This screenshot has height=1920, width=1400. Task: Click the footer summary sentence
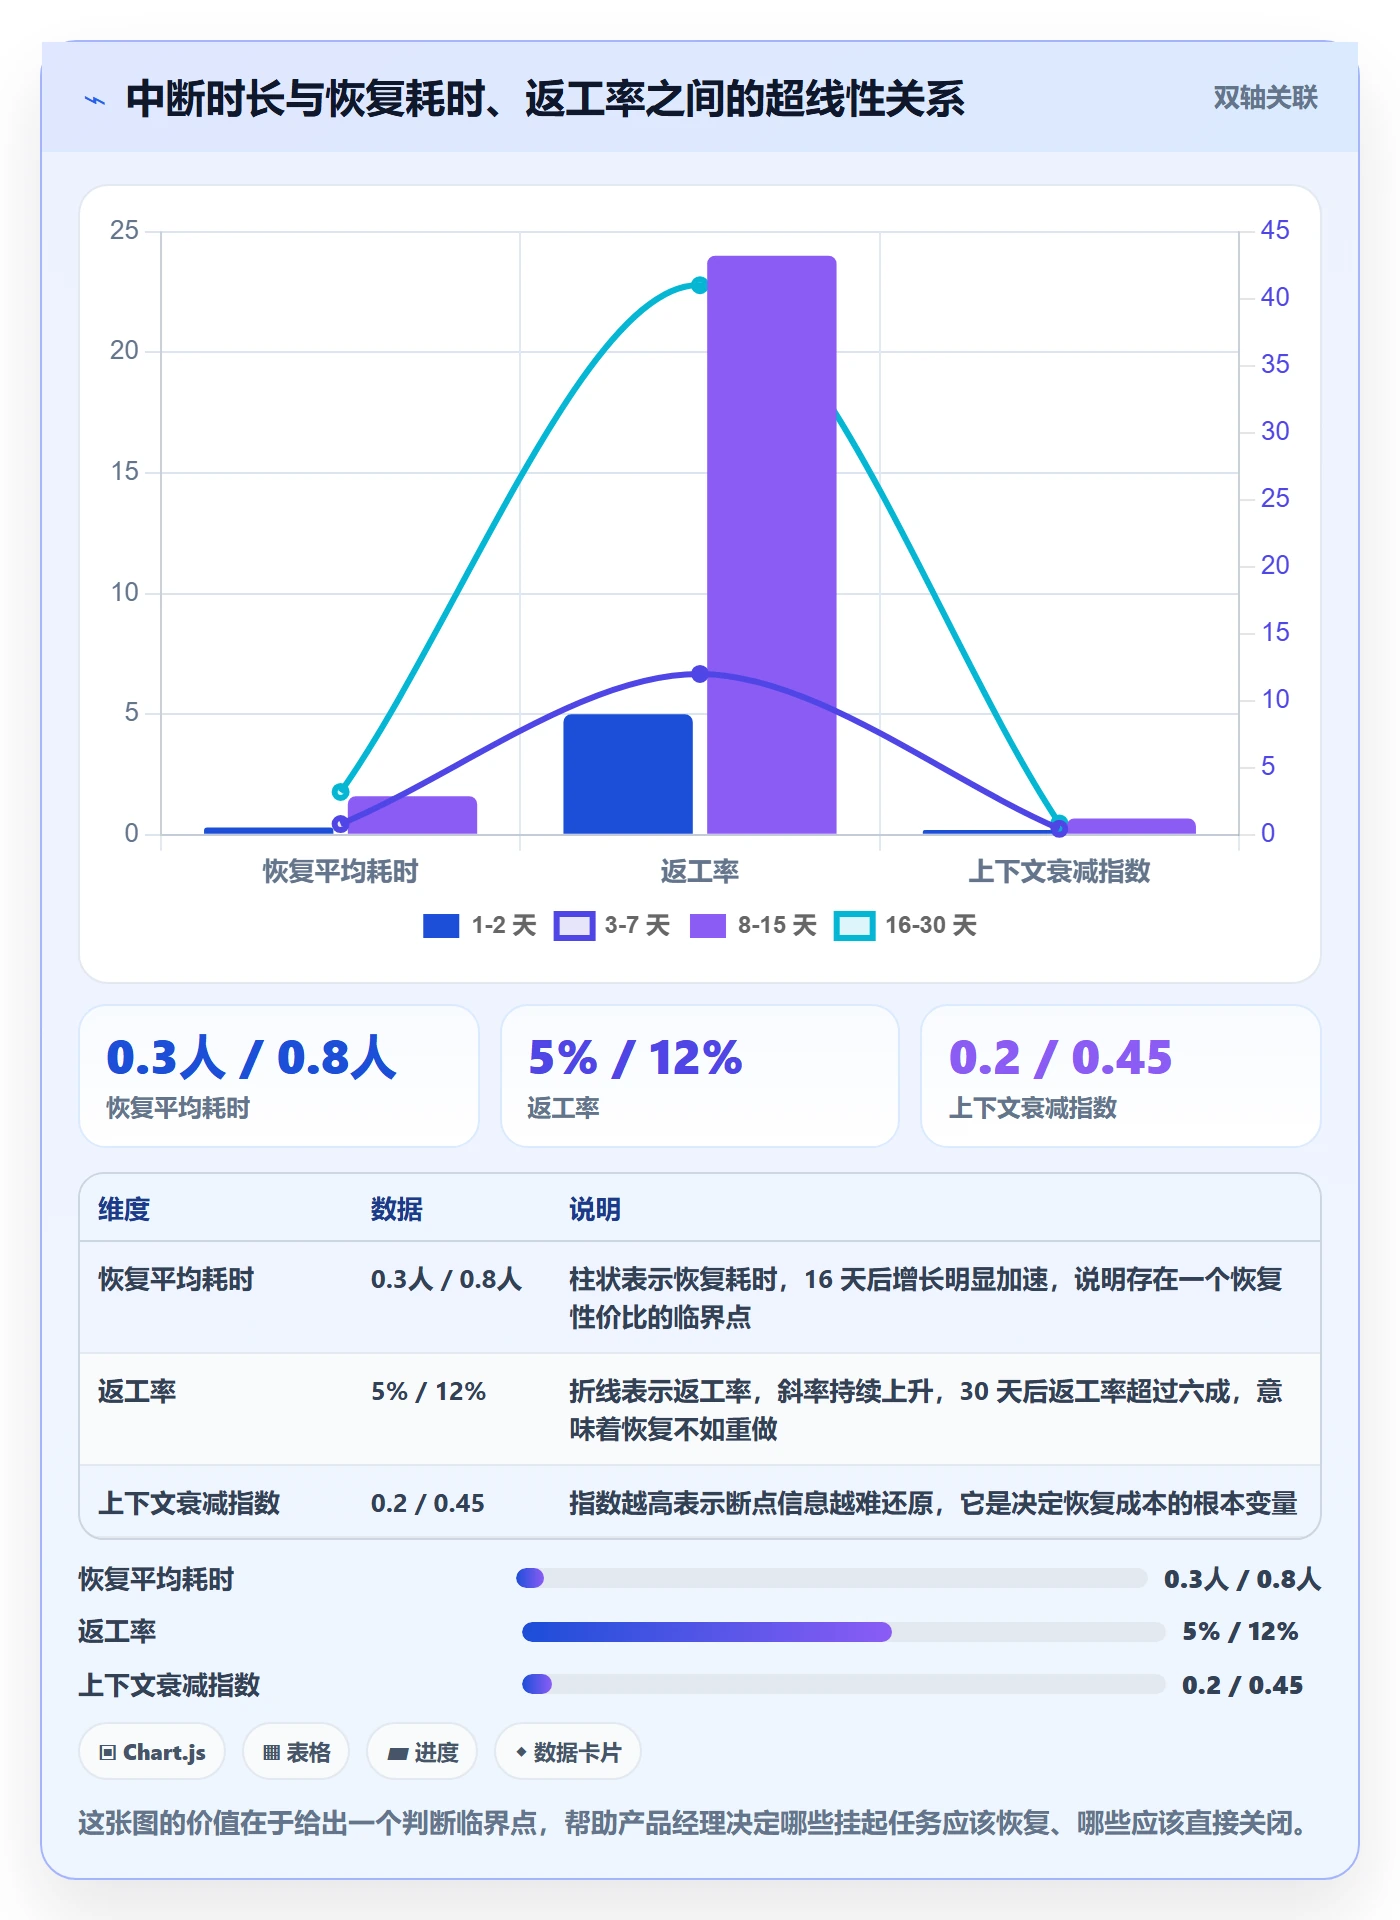click(696, 1823)
